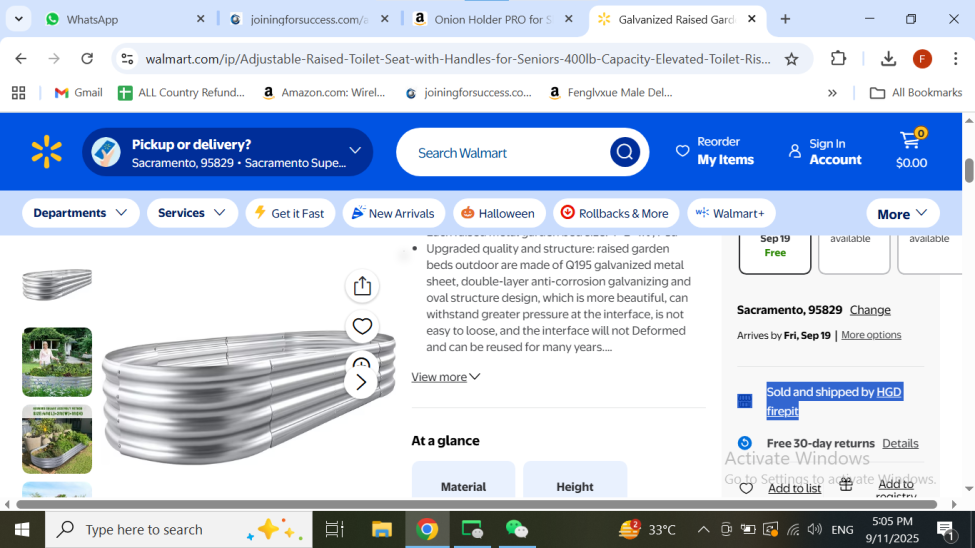Image resolution: width=975 pixels, height=548 pixels.
Task: Show more bookmarks with double chevron
Action: pos(832,93)
